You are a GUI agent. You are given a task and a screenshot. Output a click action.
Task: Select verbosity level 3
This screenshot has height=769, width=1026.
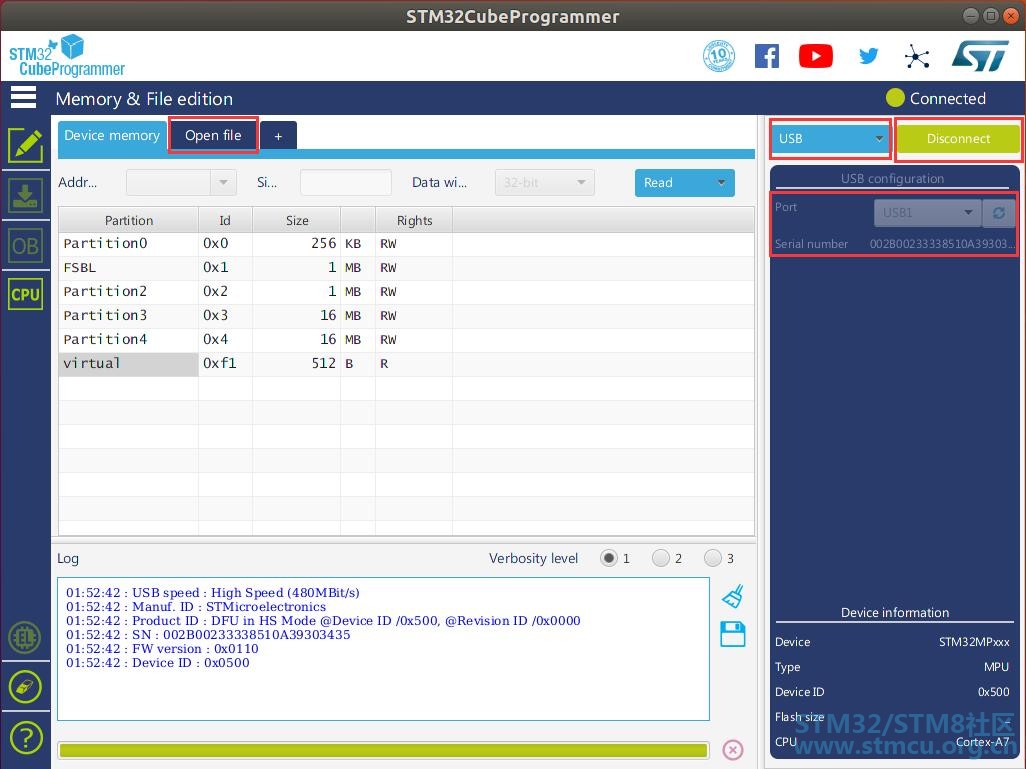click(713, 558)
